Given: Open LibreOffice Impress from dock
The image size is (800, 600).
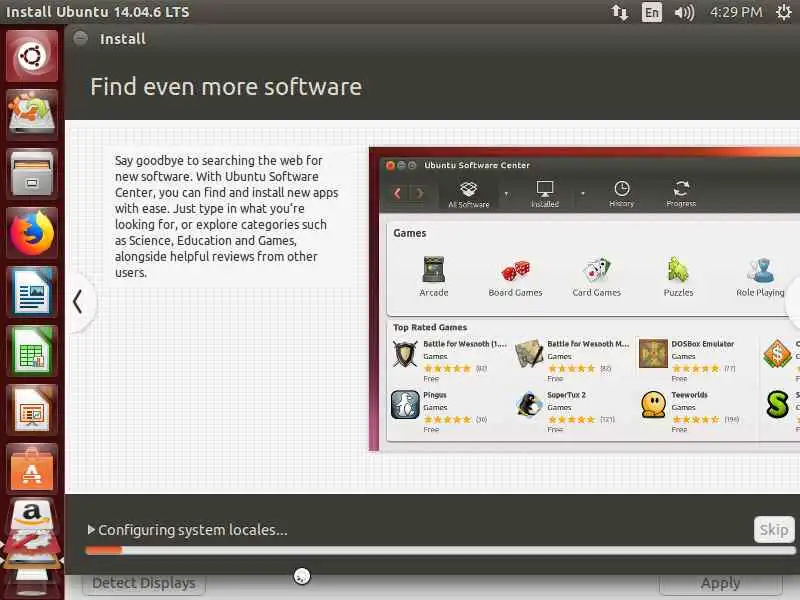Looking at the screenshot, I should pos(32,410).
